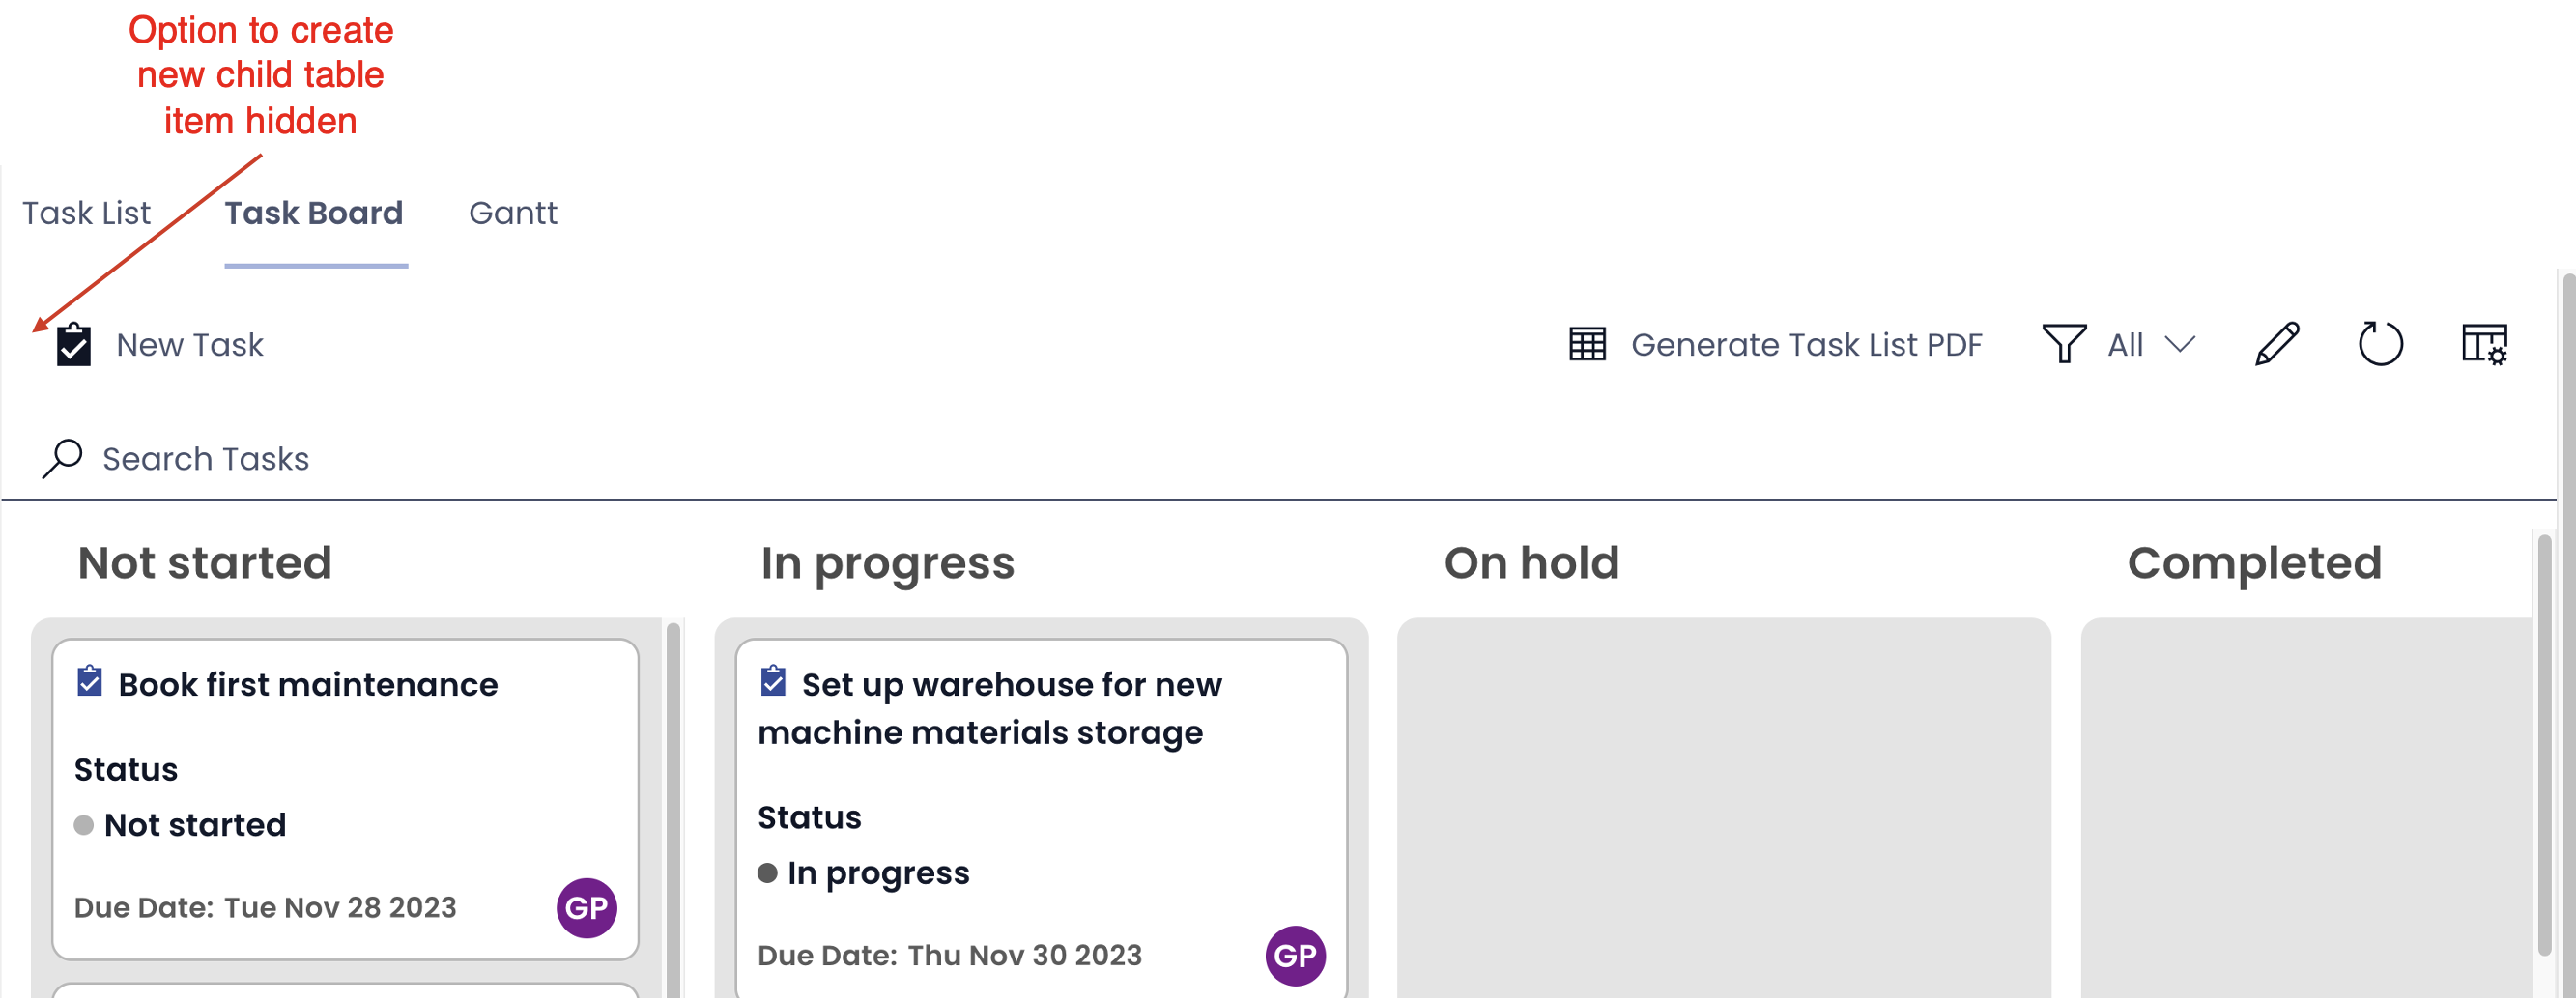Click task checkbox icon on Set up warehouse card

(x=773, y=683)
